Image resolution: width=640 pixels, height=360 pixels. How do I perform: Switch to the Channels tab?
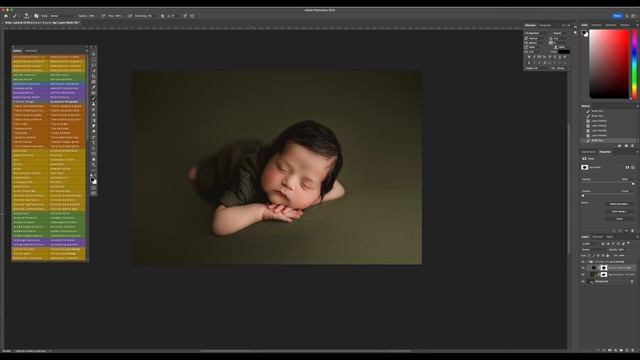(x=598, y=237)
